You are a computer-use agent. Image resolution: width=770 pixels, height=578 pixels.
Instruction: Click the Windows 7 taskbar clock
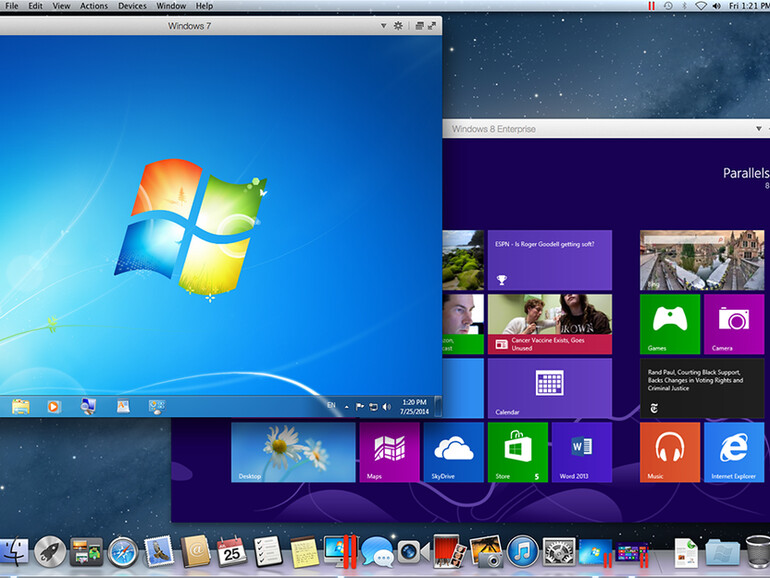click(413, 406)
